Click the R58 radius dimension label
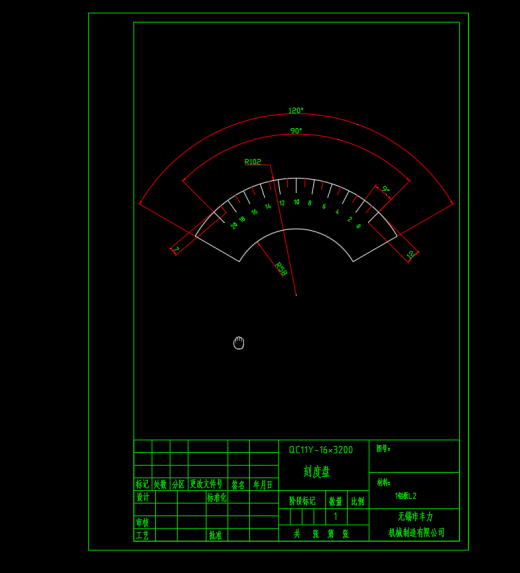Screen dimensions: 520x573 pos(281,269)
